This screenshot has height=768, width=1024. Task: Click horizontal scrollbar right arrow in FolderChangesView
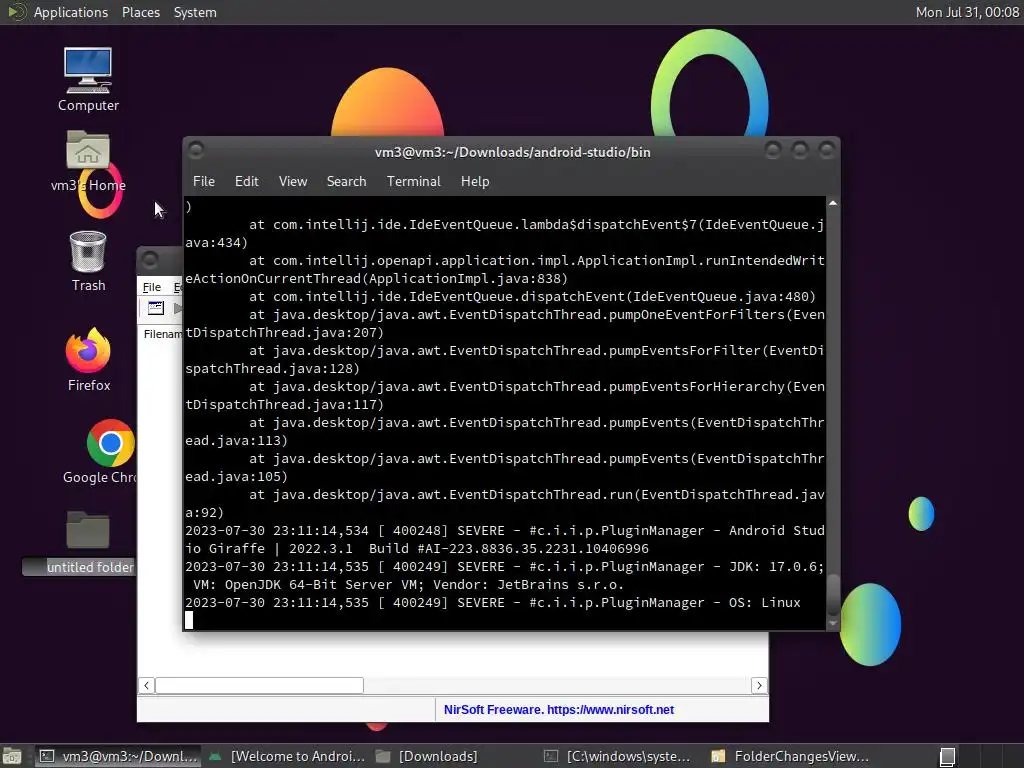click(759, 685)
